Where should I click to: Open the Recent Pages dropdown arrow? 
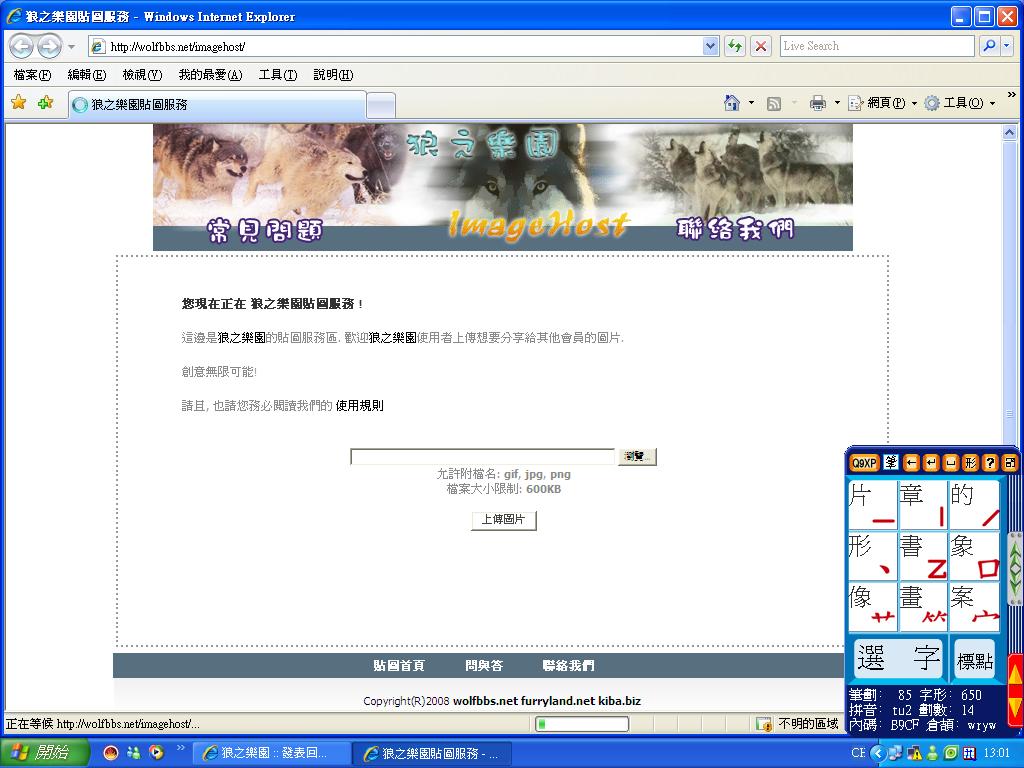[71, 46]
